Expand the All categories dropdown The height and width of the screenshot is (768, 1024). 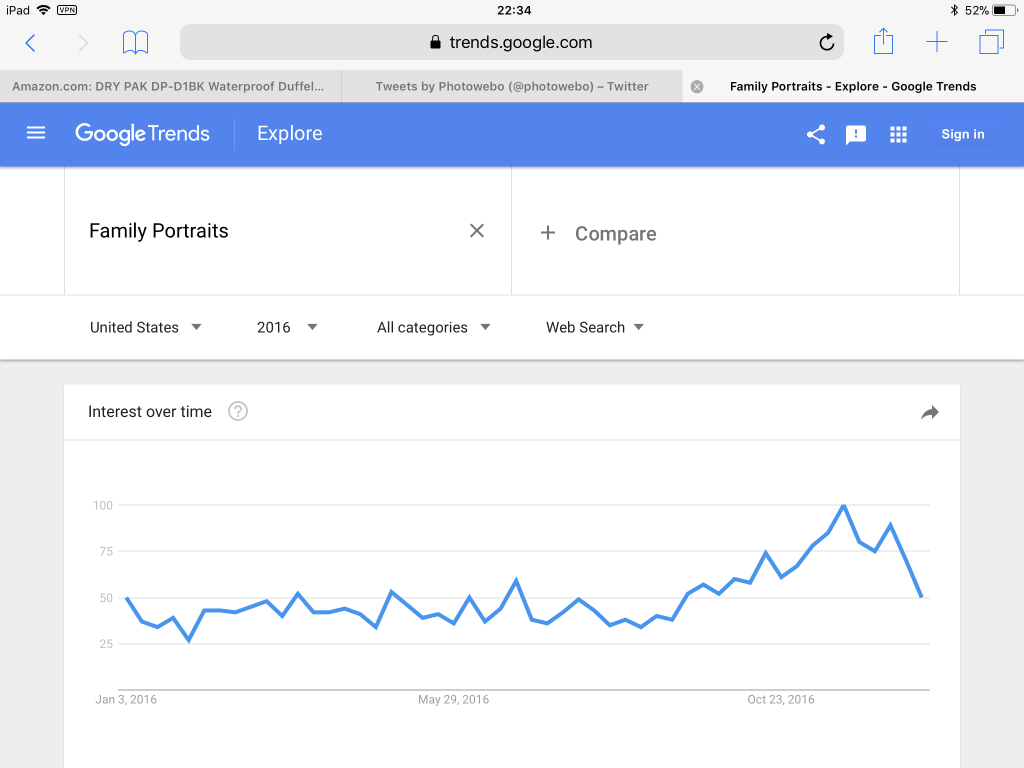click(x=433, y=327)
